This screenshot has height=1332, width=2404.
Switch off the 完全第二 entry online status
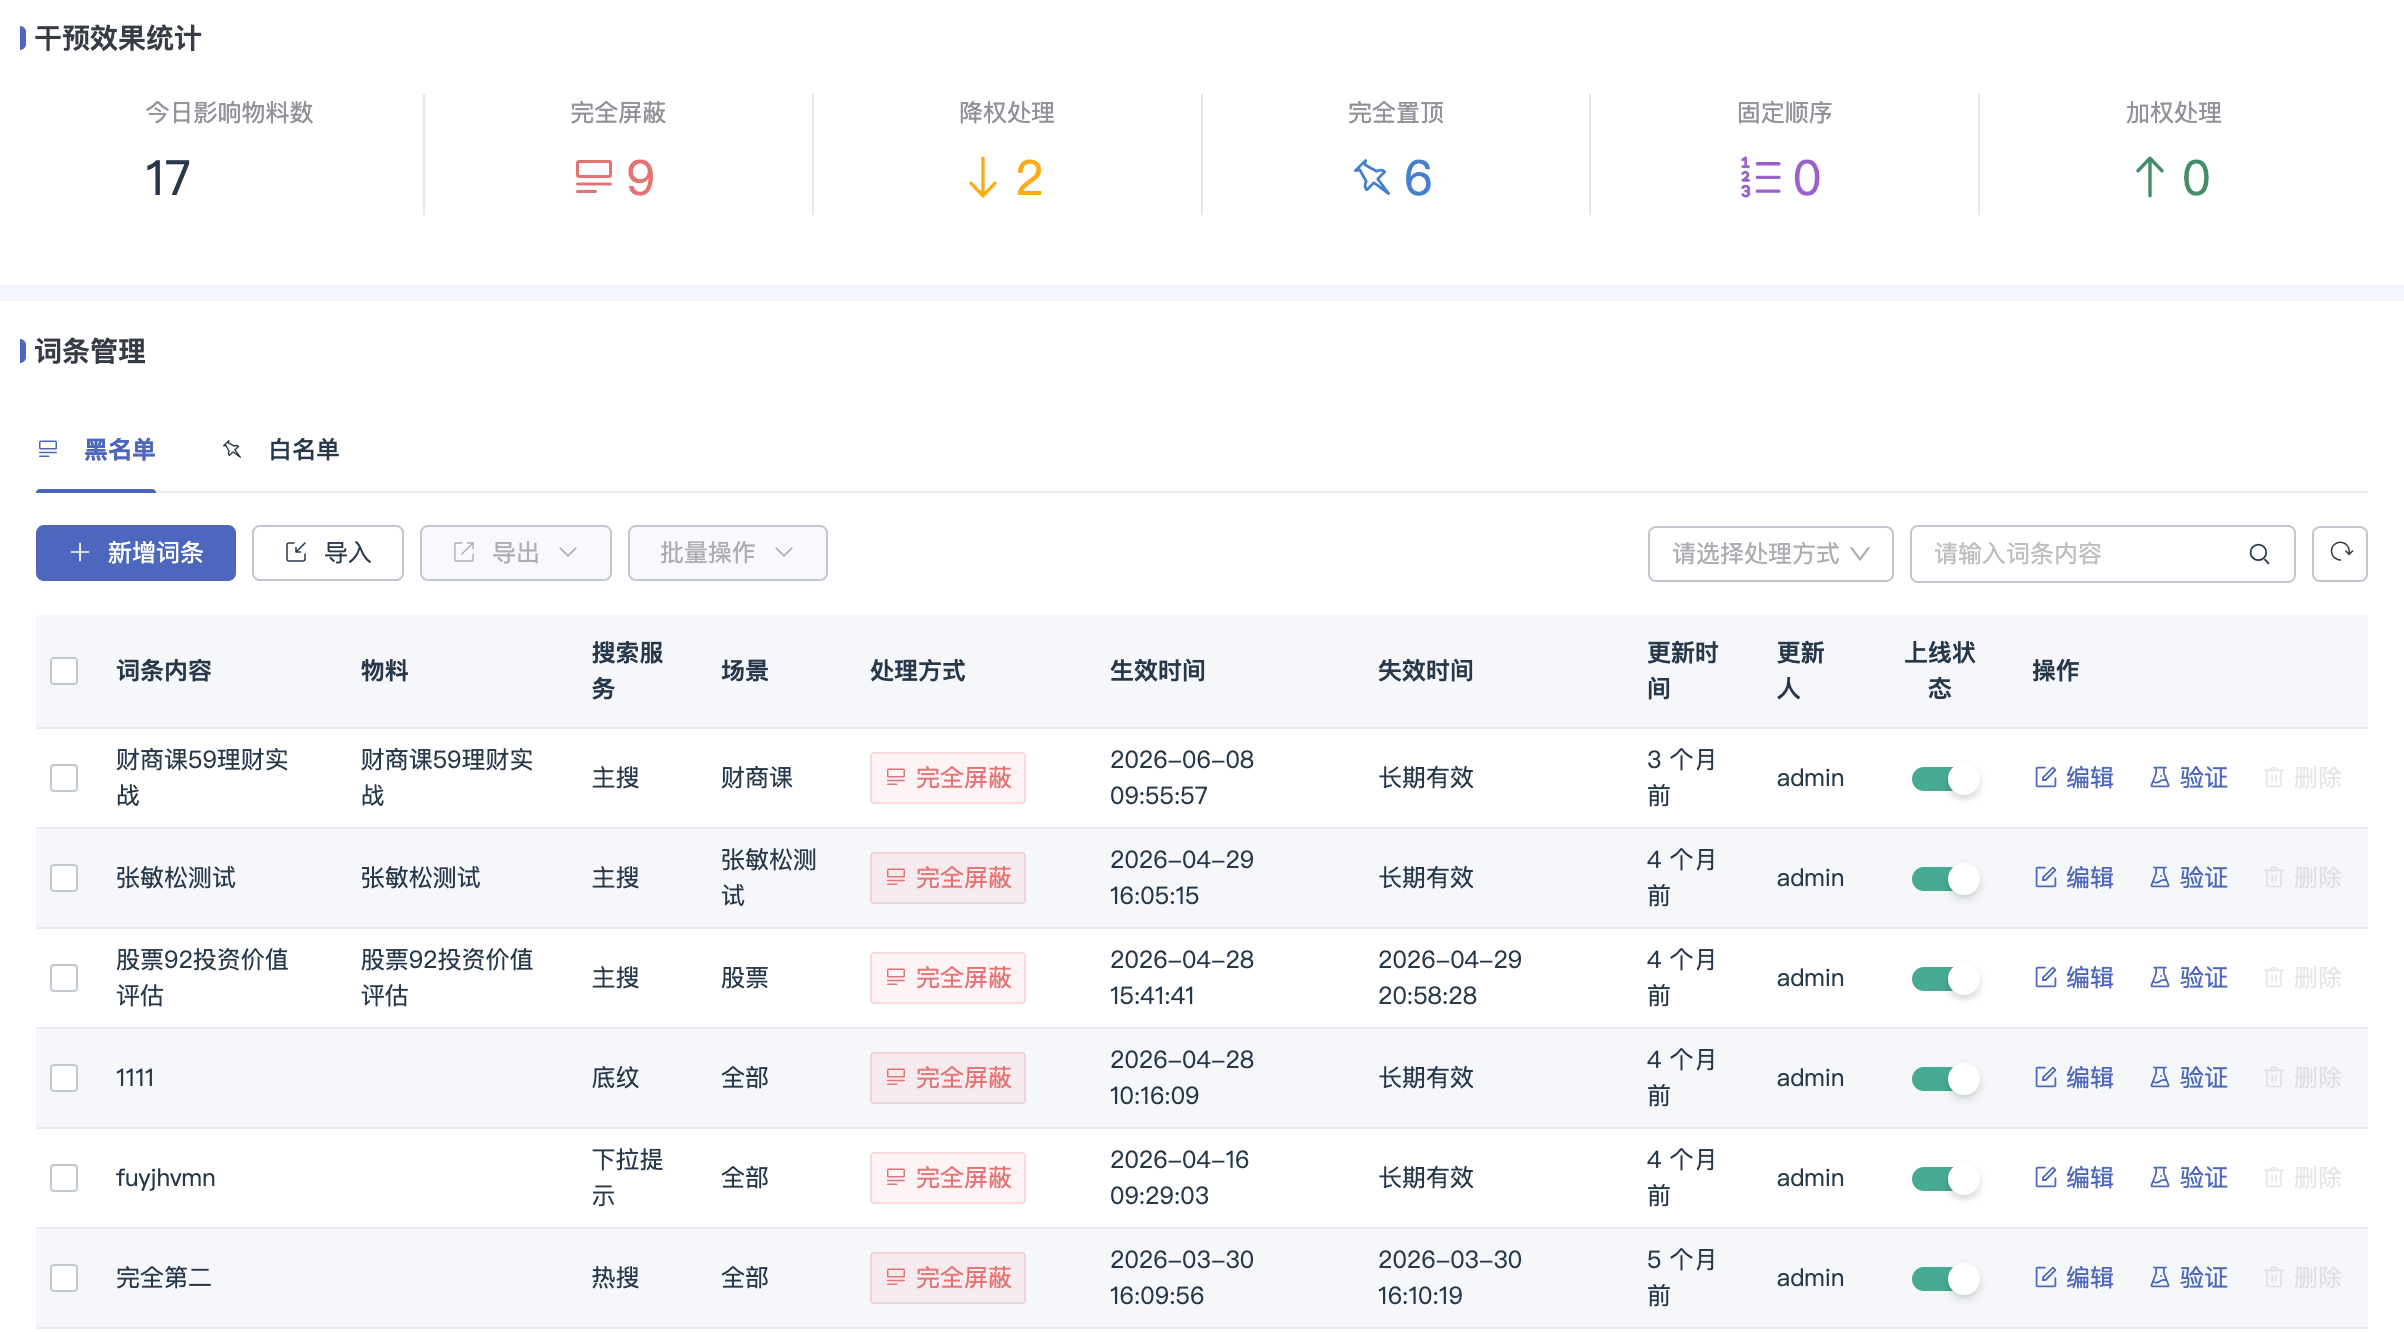coord(1945,1279)
